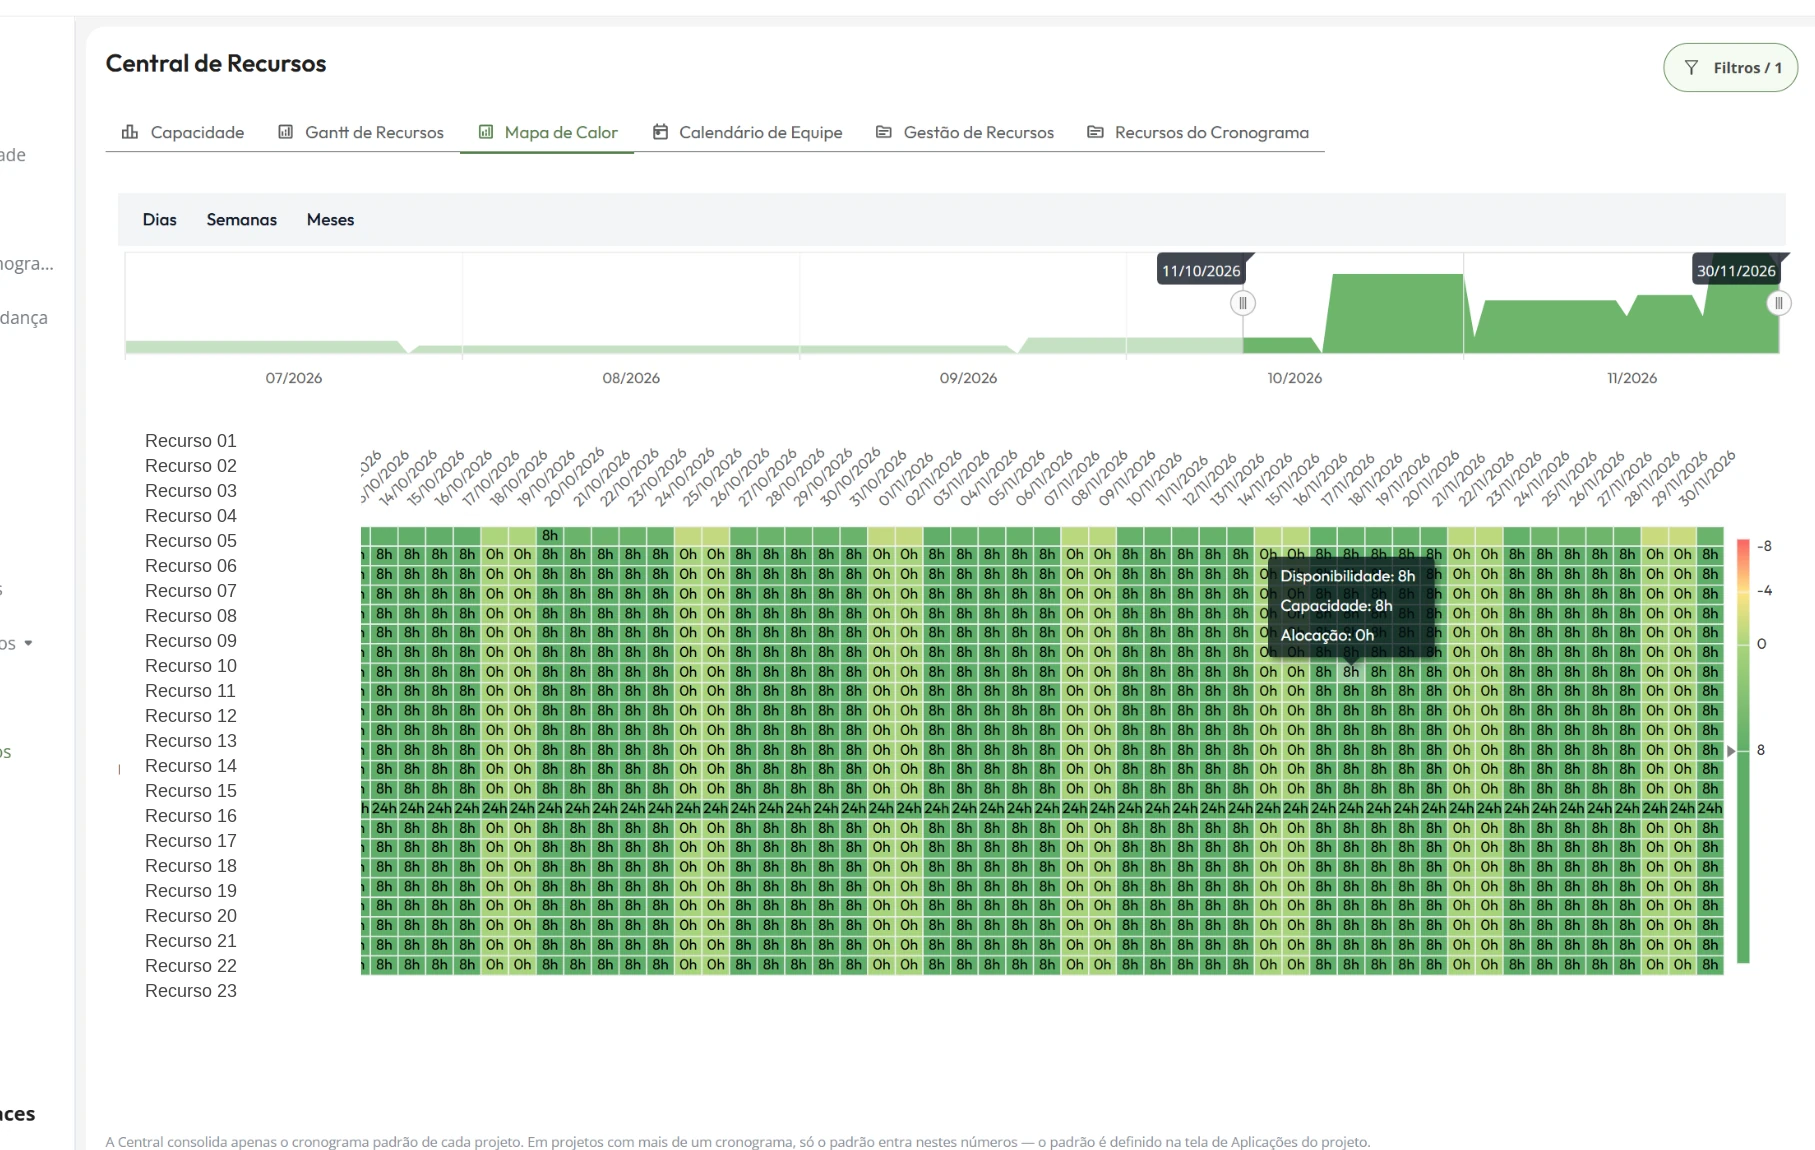Screen dimensions: 1815x1150
Task: Click the right range handle at 30/11/2026
Action: coord(1778,303)
